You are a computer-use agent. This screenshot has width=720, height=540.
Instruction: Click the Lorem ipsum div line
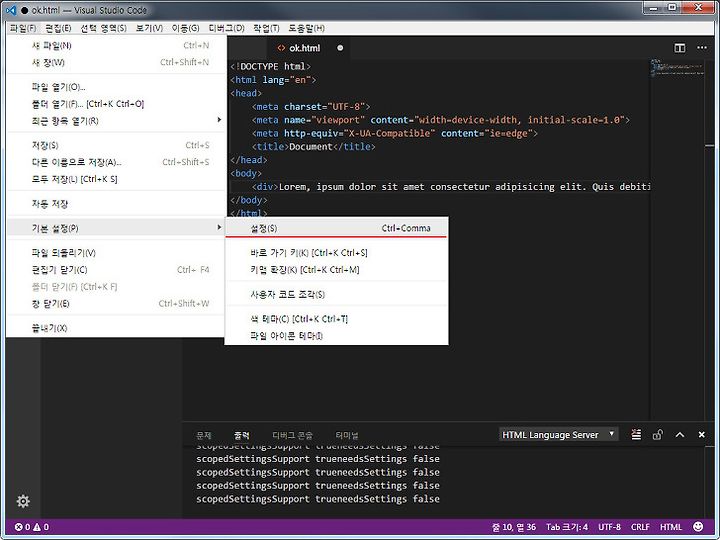pyautogui.click(x=440, y=186)
